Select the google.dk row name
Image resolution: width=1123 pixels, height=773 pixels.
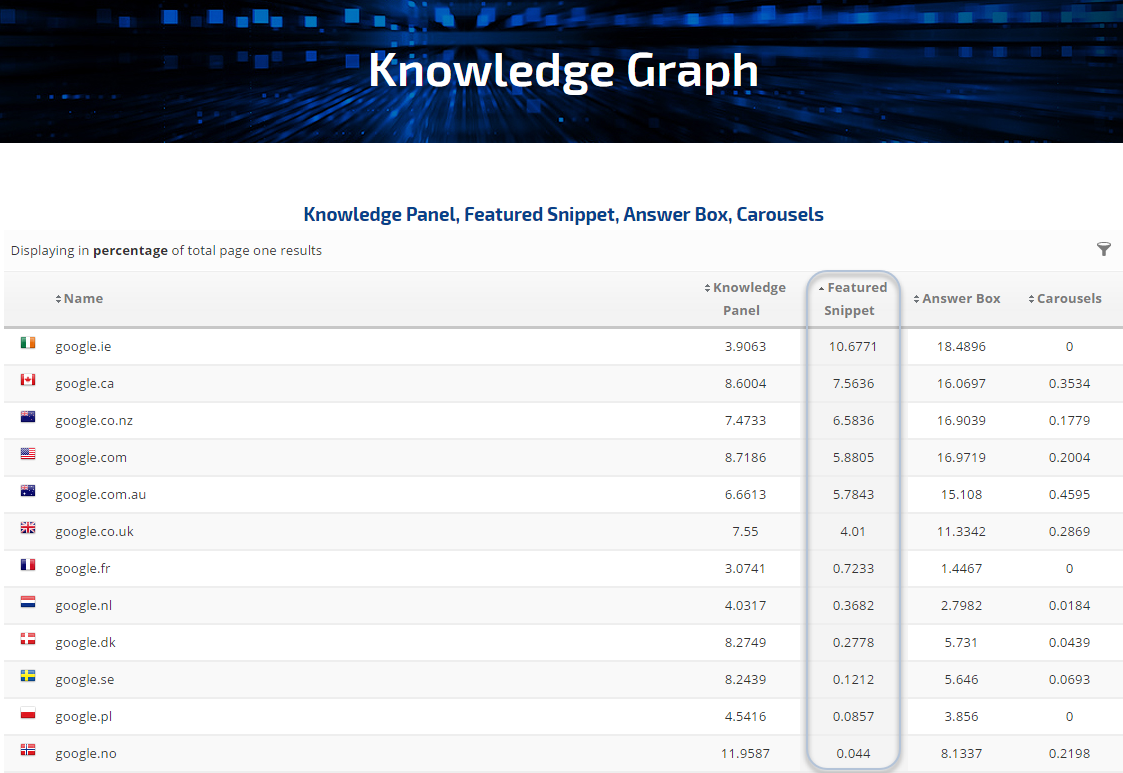pos(85,643)
